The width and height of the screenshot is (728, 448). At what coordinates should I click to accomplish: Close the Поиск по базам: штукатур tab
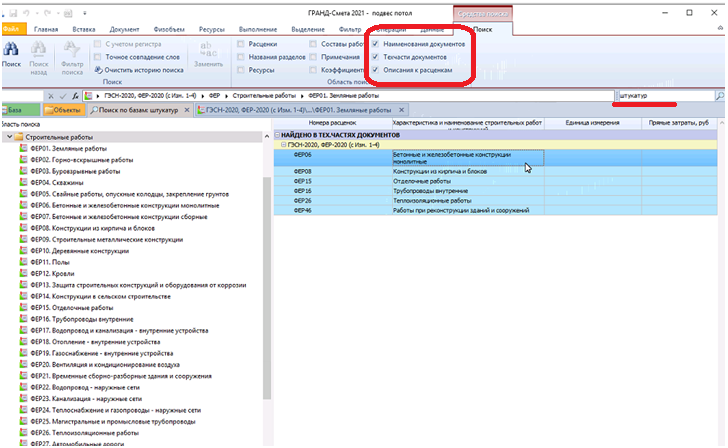tap(187, 110)
